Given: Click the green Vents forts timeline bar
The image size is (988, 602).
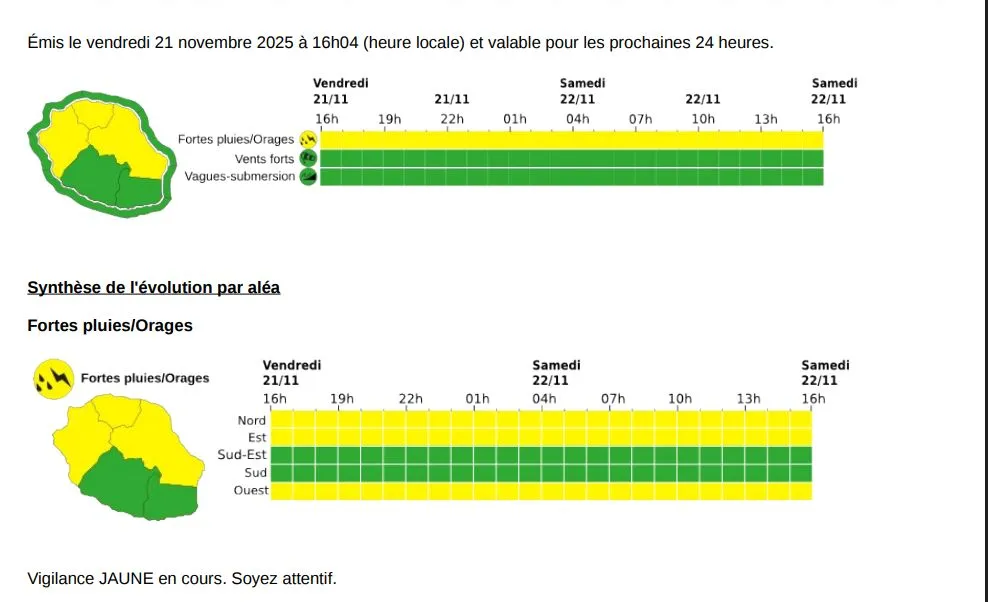Looking at the screenshot, I should 570,158.
